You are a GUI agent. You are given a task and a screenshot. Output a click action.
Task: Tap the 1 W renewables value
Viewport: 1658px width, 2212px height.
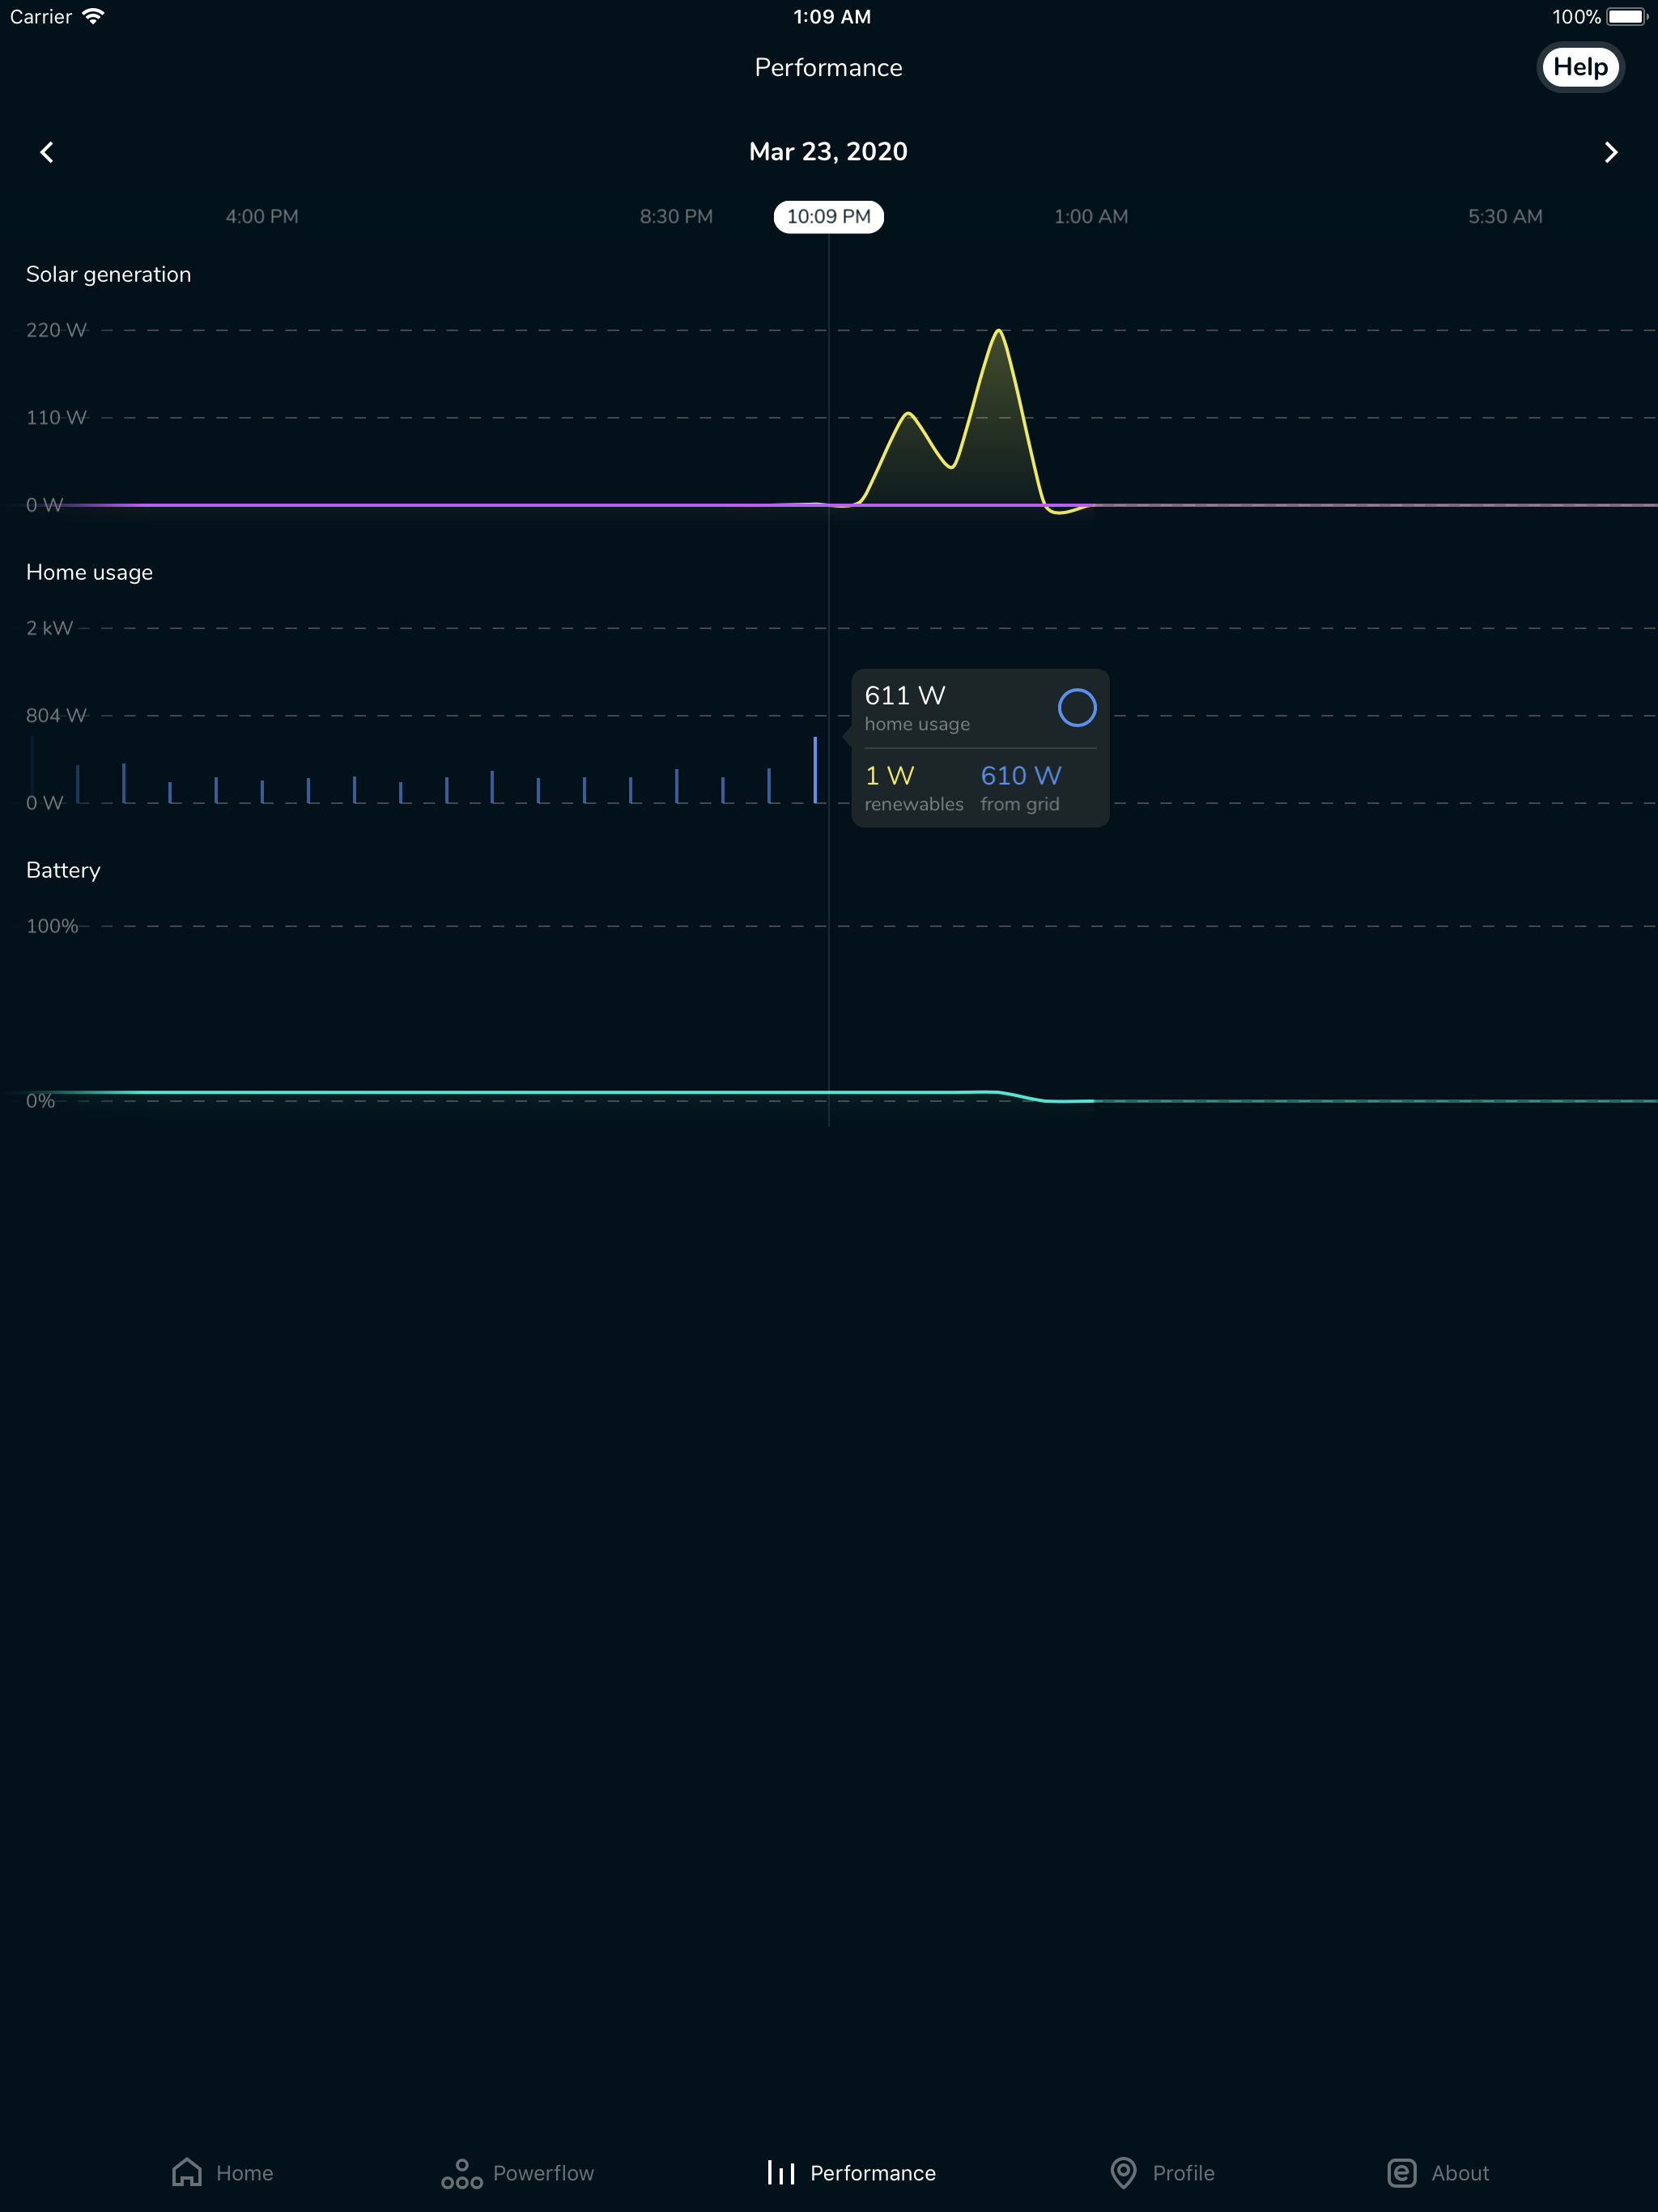(x=889, y=776)
